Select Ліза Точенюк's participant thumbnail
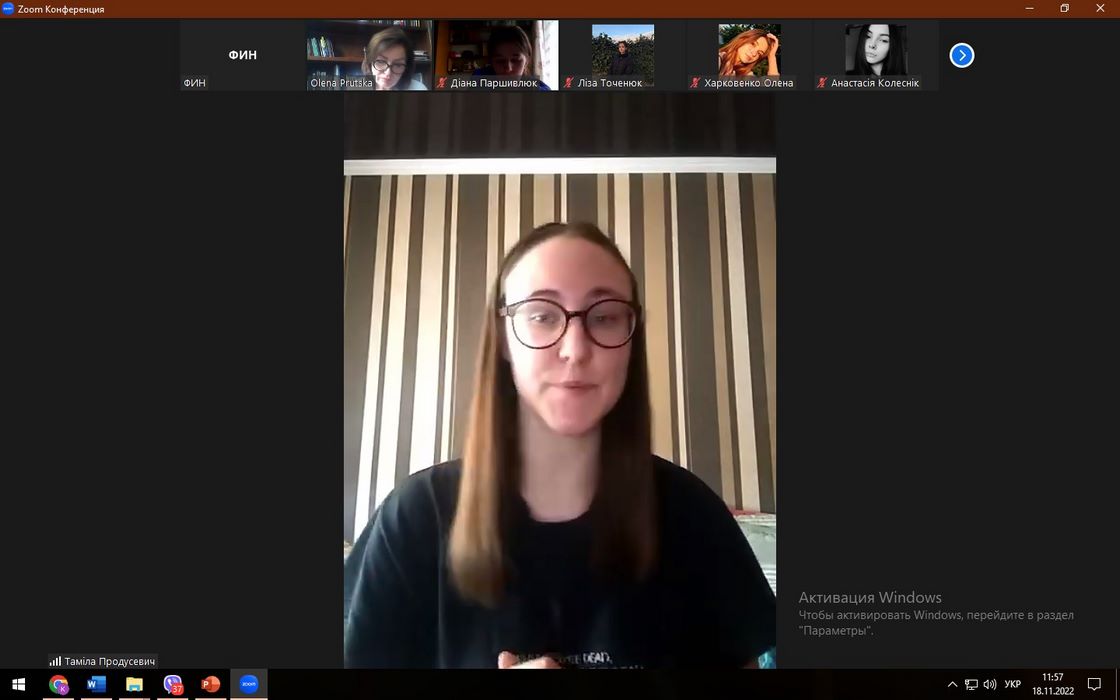Screen dimensions: 1120x700 622,55
